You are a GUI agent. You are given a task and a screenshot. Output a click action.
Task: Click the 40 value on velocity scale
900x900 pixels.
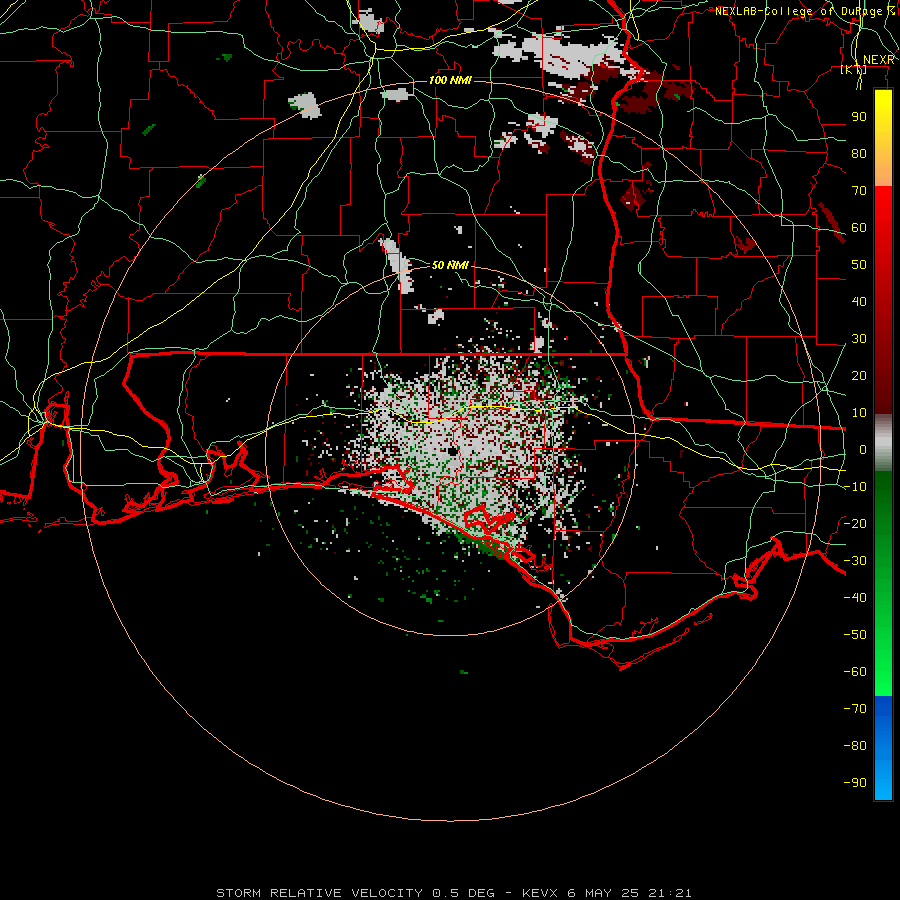point(859,301)
